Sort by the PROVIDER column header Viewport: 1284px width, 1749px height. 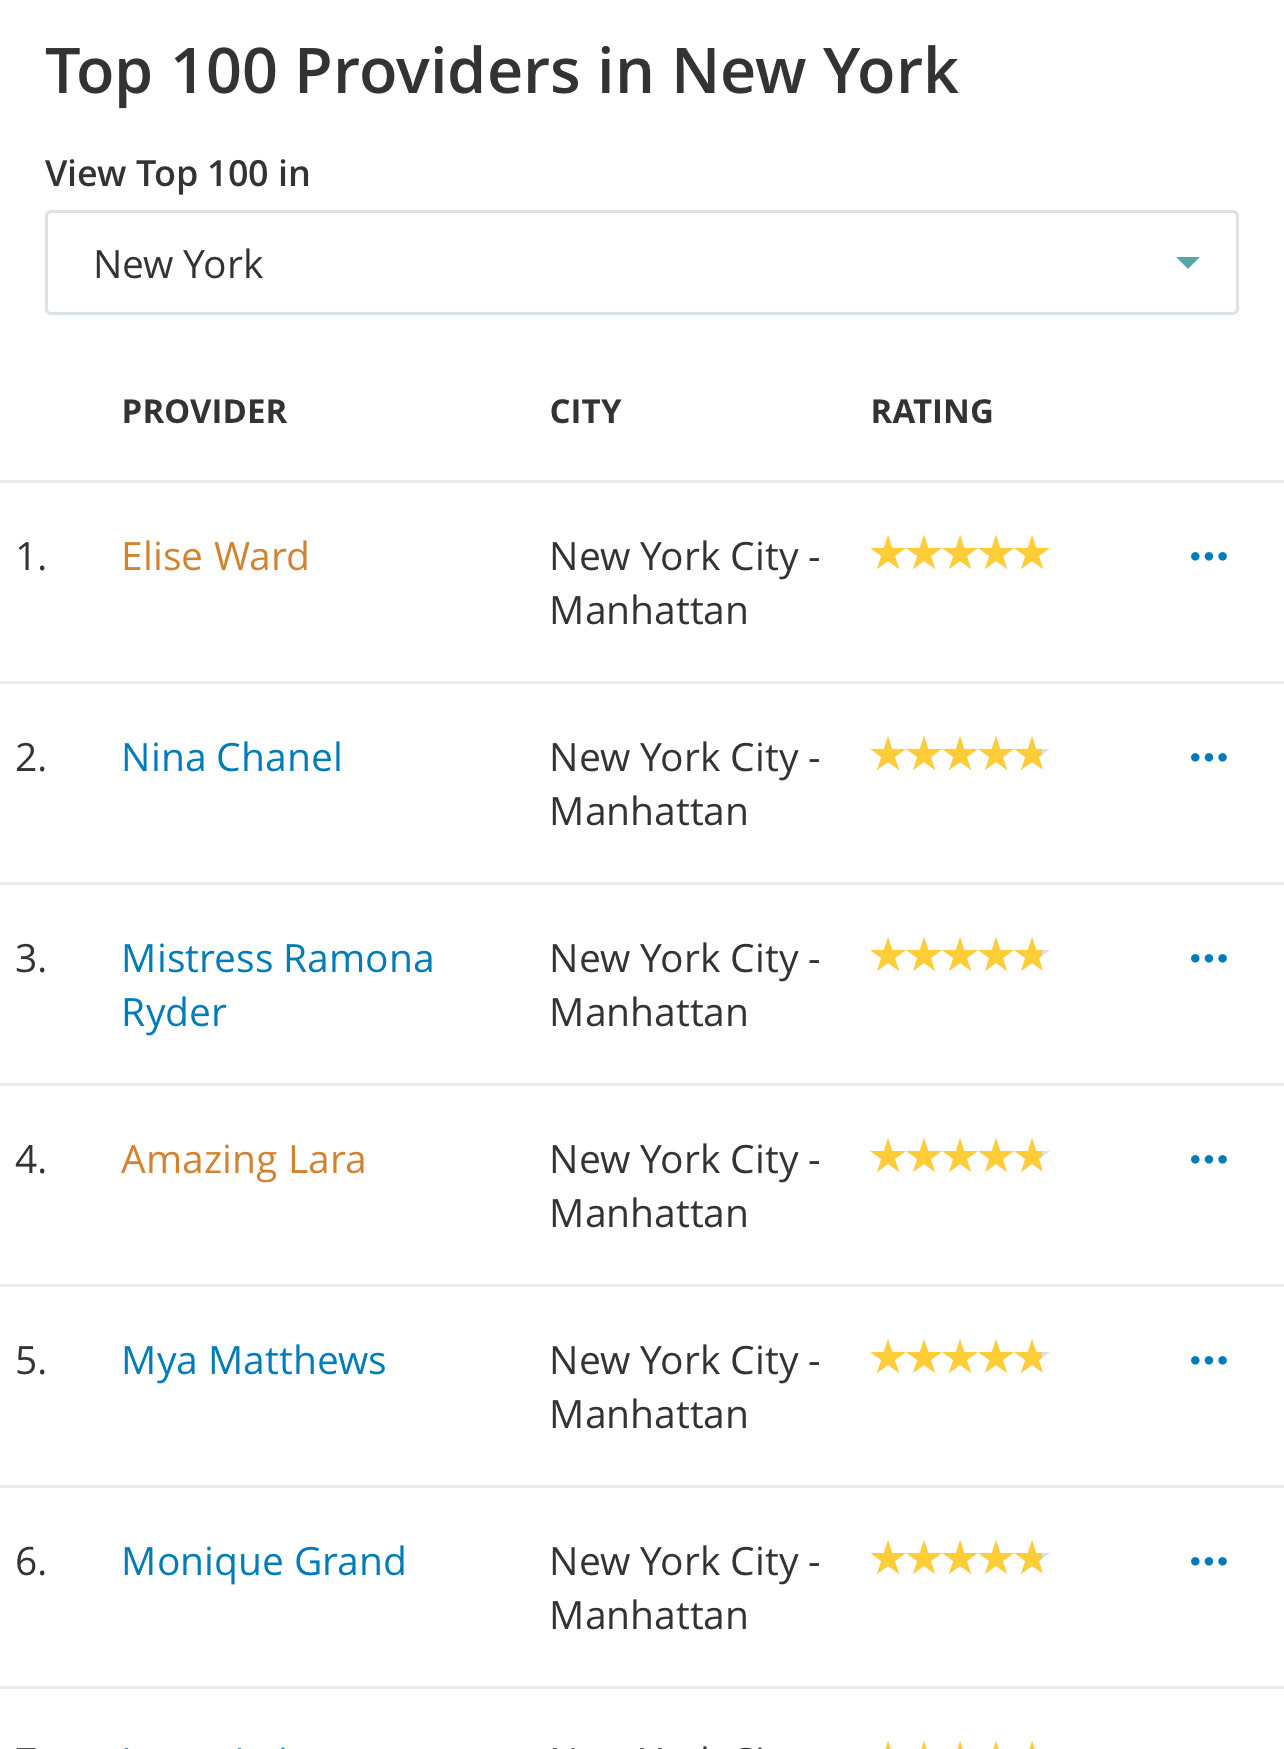pos(204,411)
